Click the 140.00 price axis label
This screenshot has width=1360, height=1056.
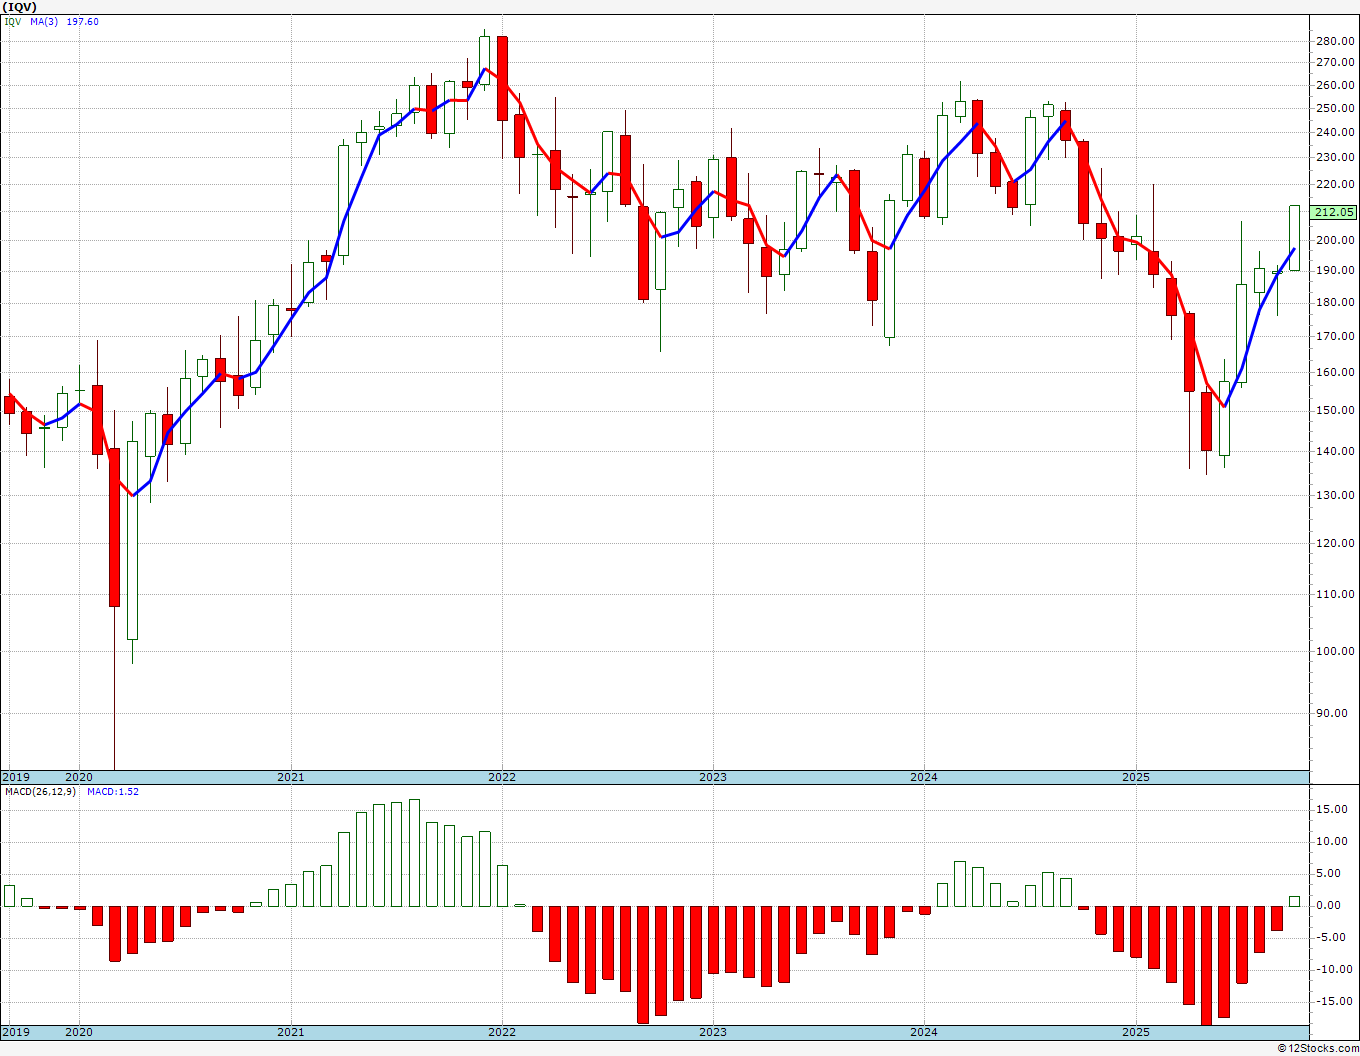pyautogui.click(x=1336, y=452)
